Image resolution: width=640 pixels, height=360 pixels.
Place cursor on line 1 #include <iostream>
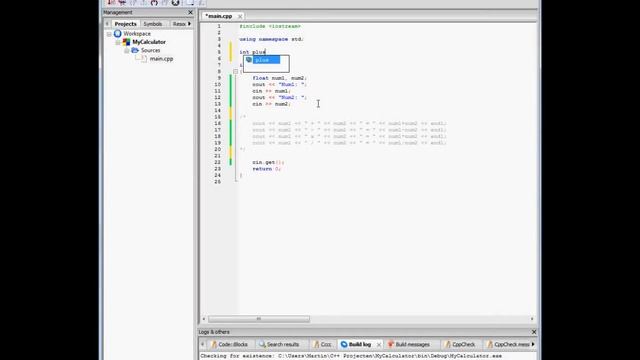point(270,26)
